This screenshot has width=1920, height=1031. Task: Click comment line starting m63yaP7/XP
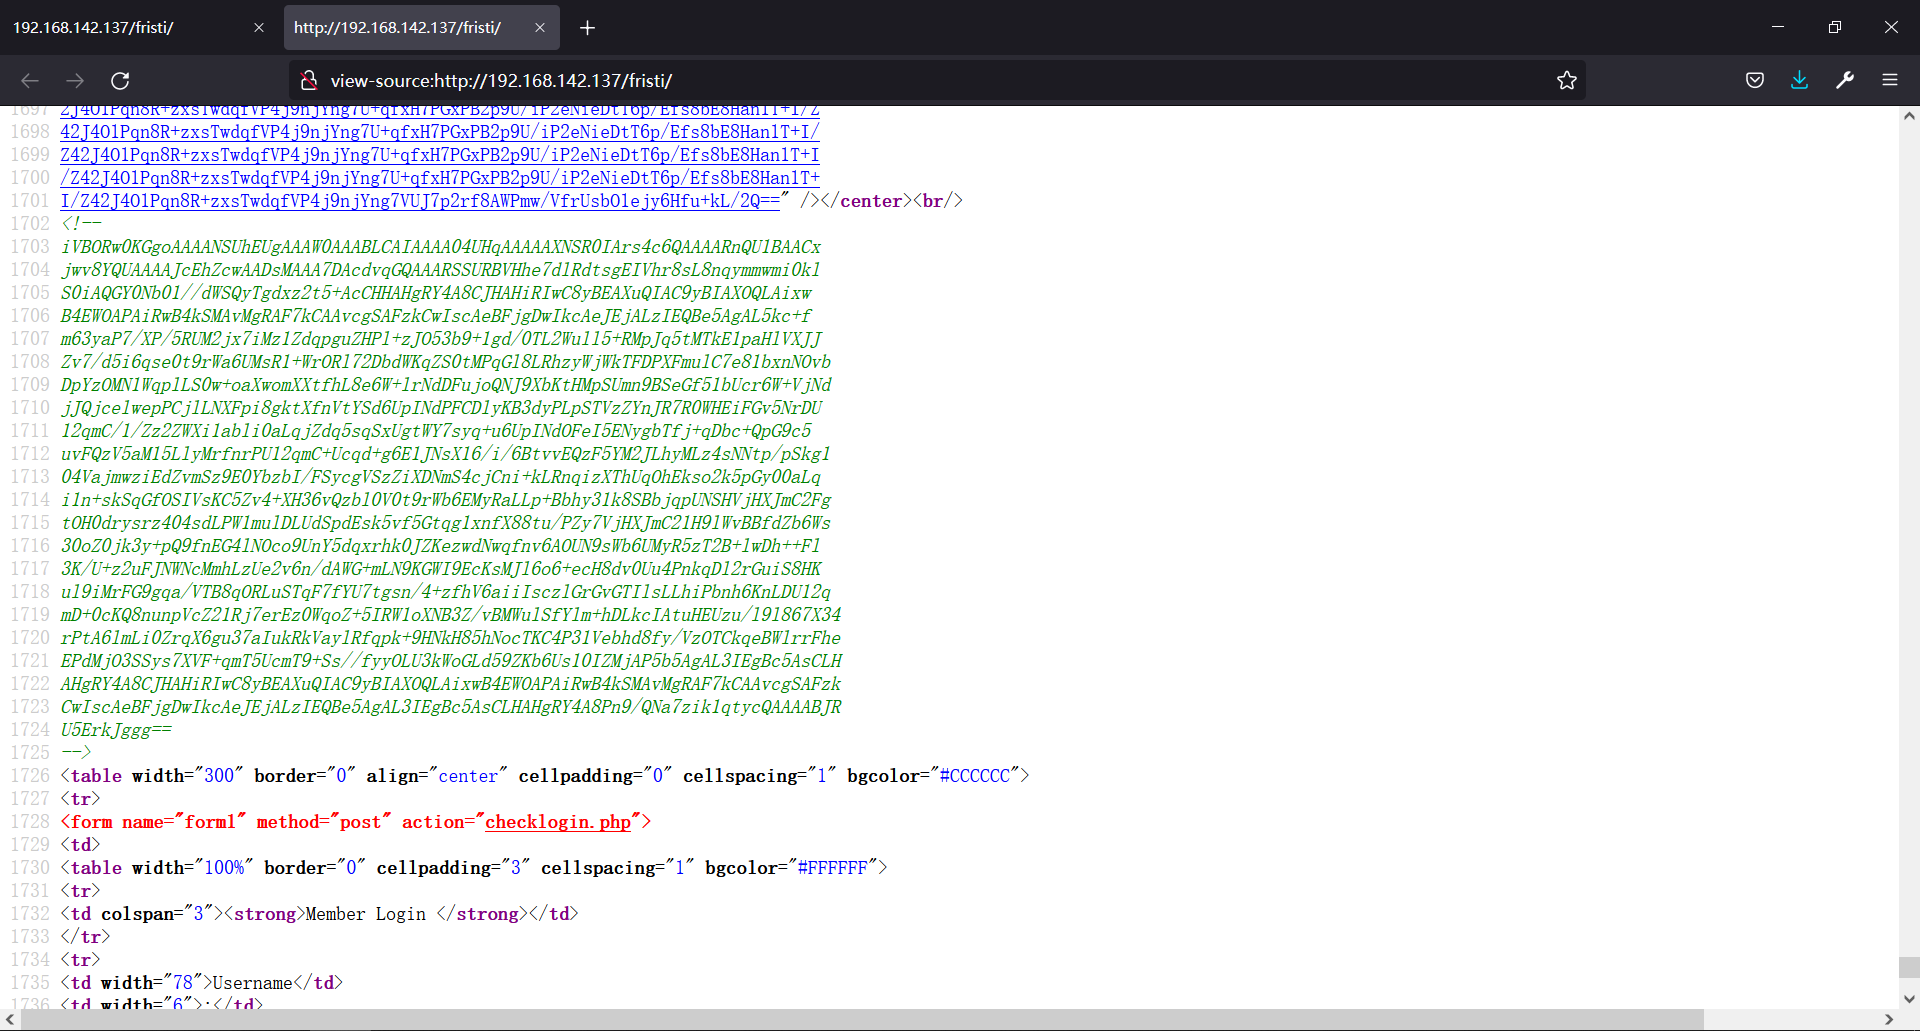point(441,339)
